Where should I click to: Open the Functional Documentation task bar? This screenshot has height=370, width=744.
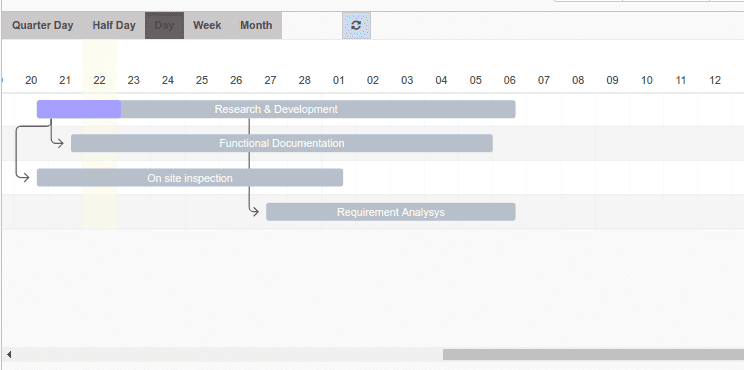click(282, 143)
